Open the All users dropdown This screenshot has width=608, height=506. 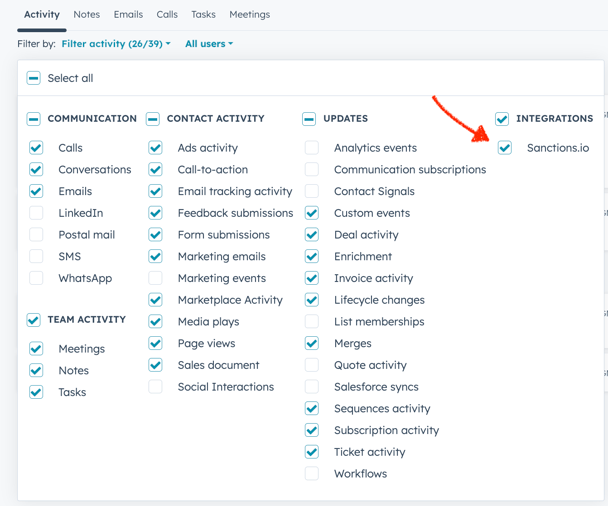208,44
